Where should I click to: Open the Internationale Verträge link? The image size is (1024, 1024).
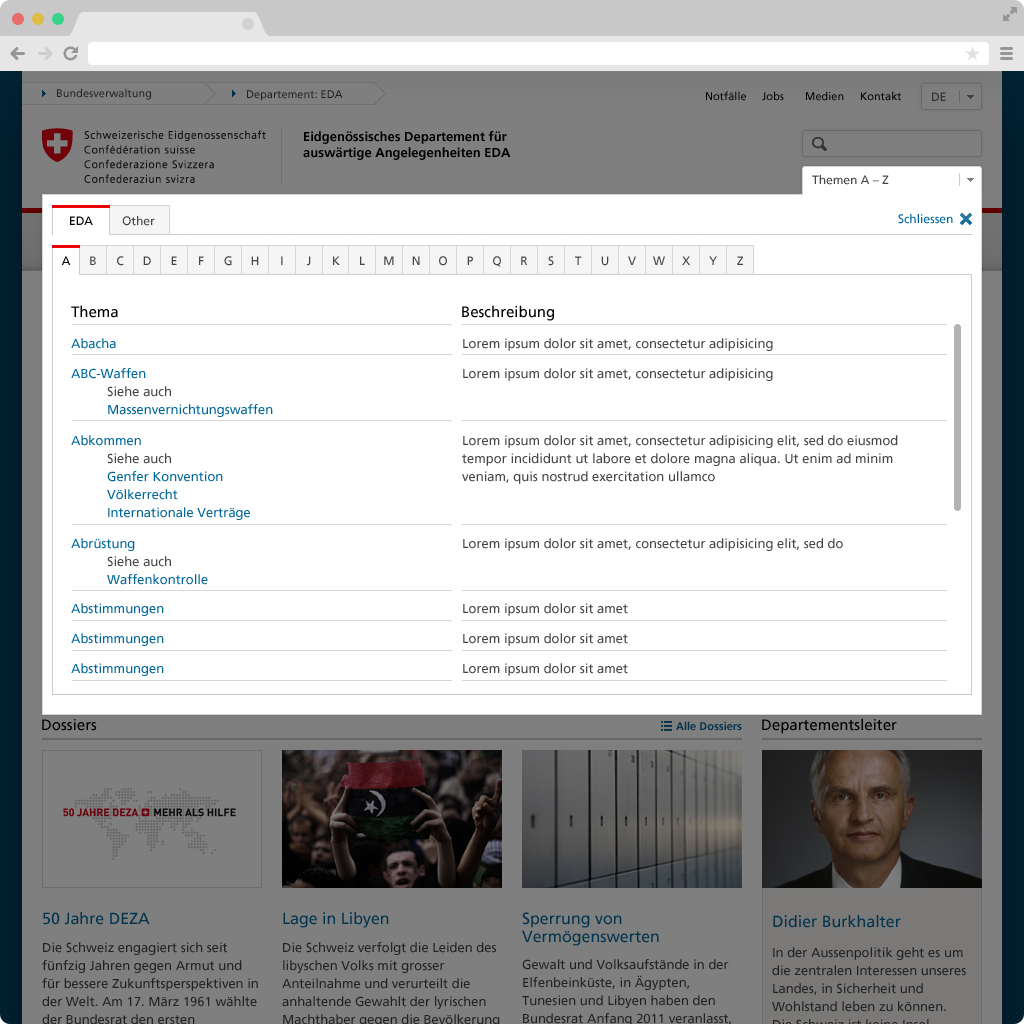click(x=178, y=513)
